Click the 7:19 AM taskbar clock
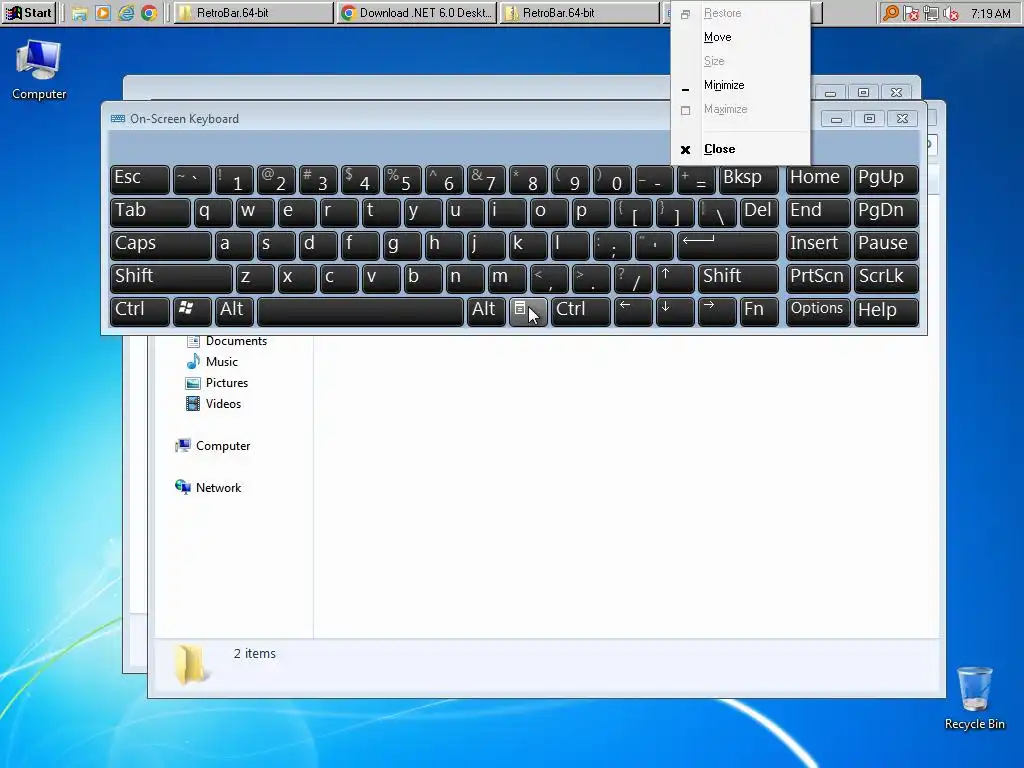The height and width of the screenshot is (768, 1024). pyautogui.click(x=990, y=13)
